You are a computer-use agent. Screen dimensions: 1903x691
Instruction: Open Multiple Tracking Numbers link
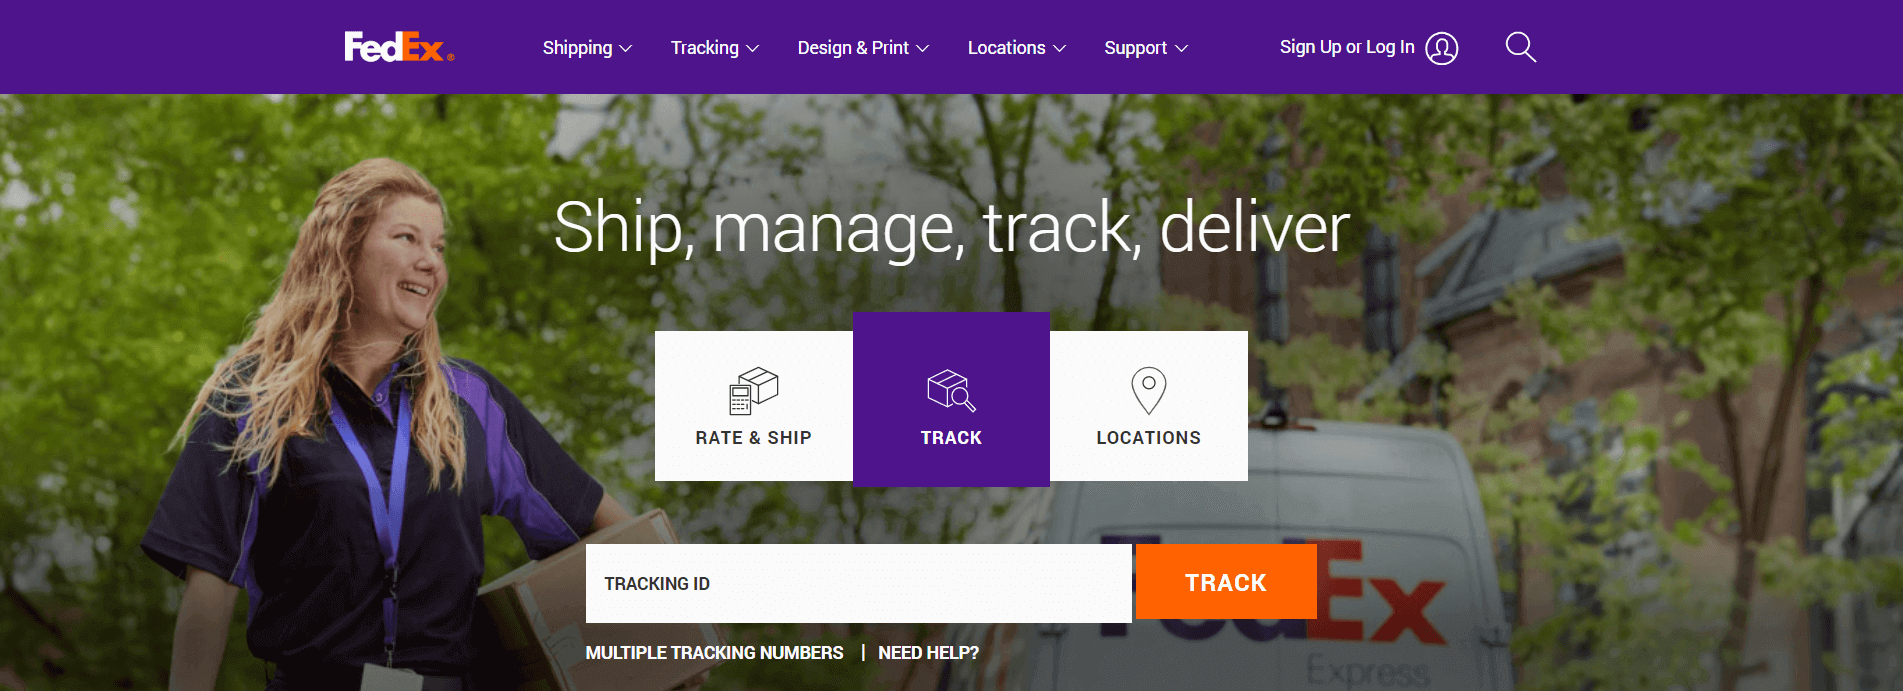[714, 653]
